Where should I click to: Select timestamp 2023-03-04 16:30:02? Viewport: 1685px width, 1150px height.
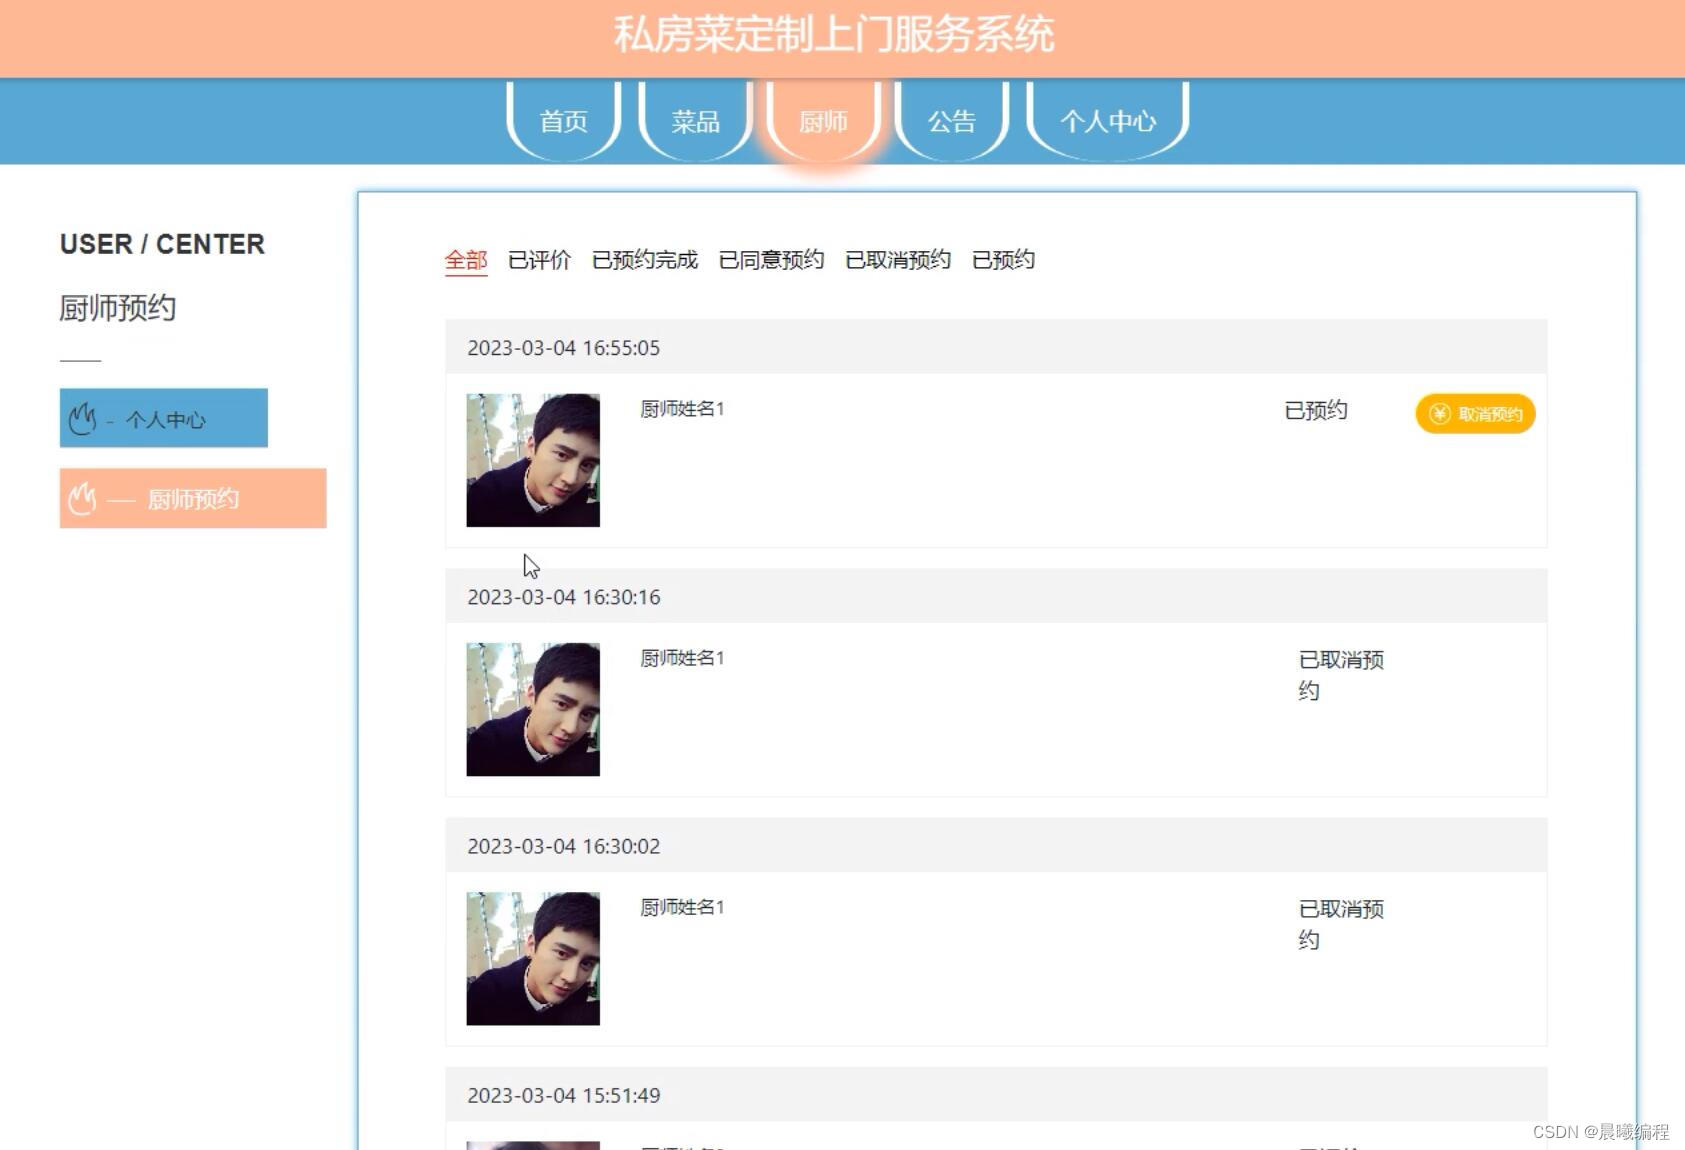pyautogui.click(x=564, y=846)
